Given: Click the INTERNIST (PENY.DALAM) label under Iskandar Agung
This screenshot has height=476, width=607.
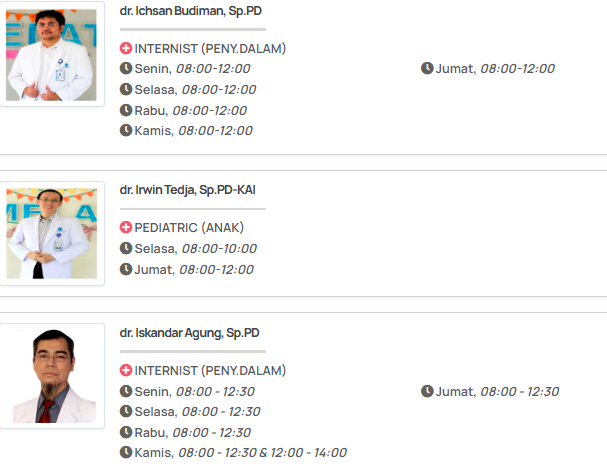Looking at the screenshot, I should pyautogui.click(x=210, y=371).
